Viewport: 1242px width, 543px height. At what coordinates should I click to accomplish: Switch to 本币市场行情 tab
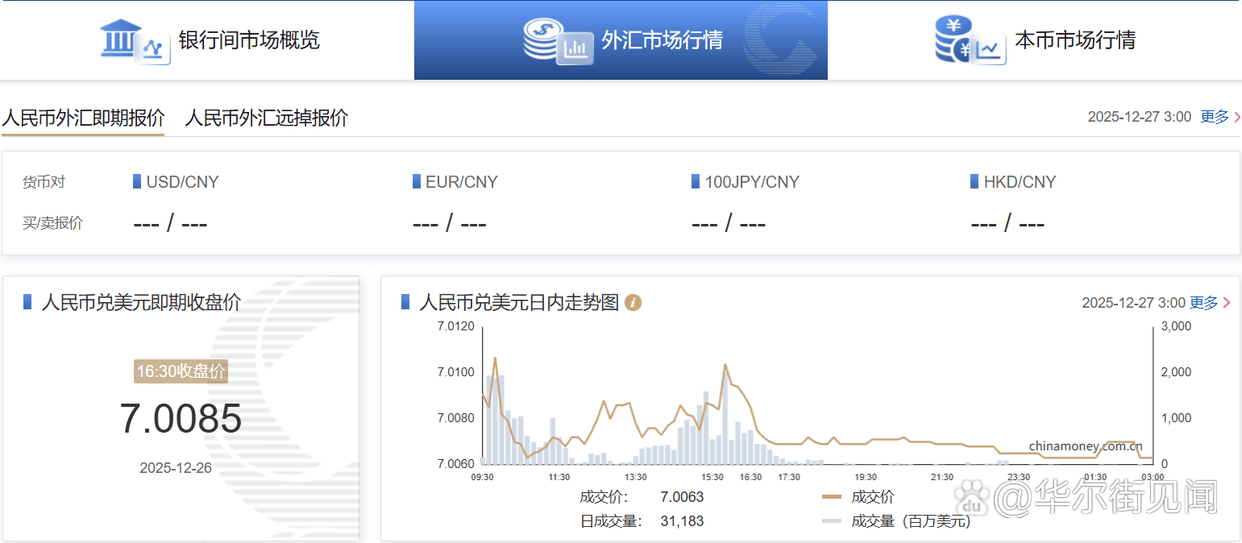[x=1075, y=41]
